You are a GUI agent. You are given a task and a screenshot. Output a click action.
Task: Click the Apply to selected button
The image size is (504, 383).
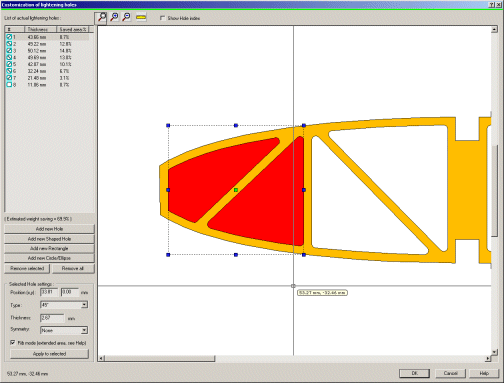tap(49, 354)
